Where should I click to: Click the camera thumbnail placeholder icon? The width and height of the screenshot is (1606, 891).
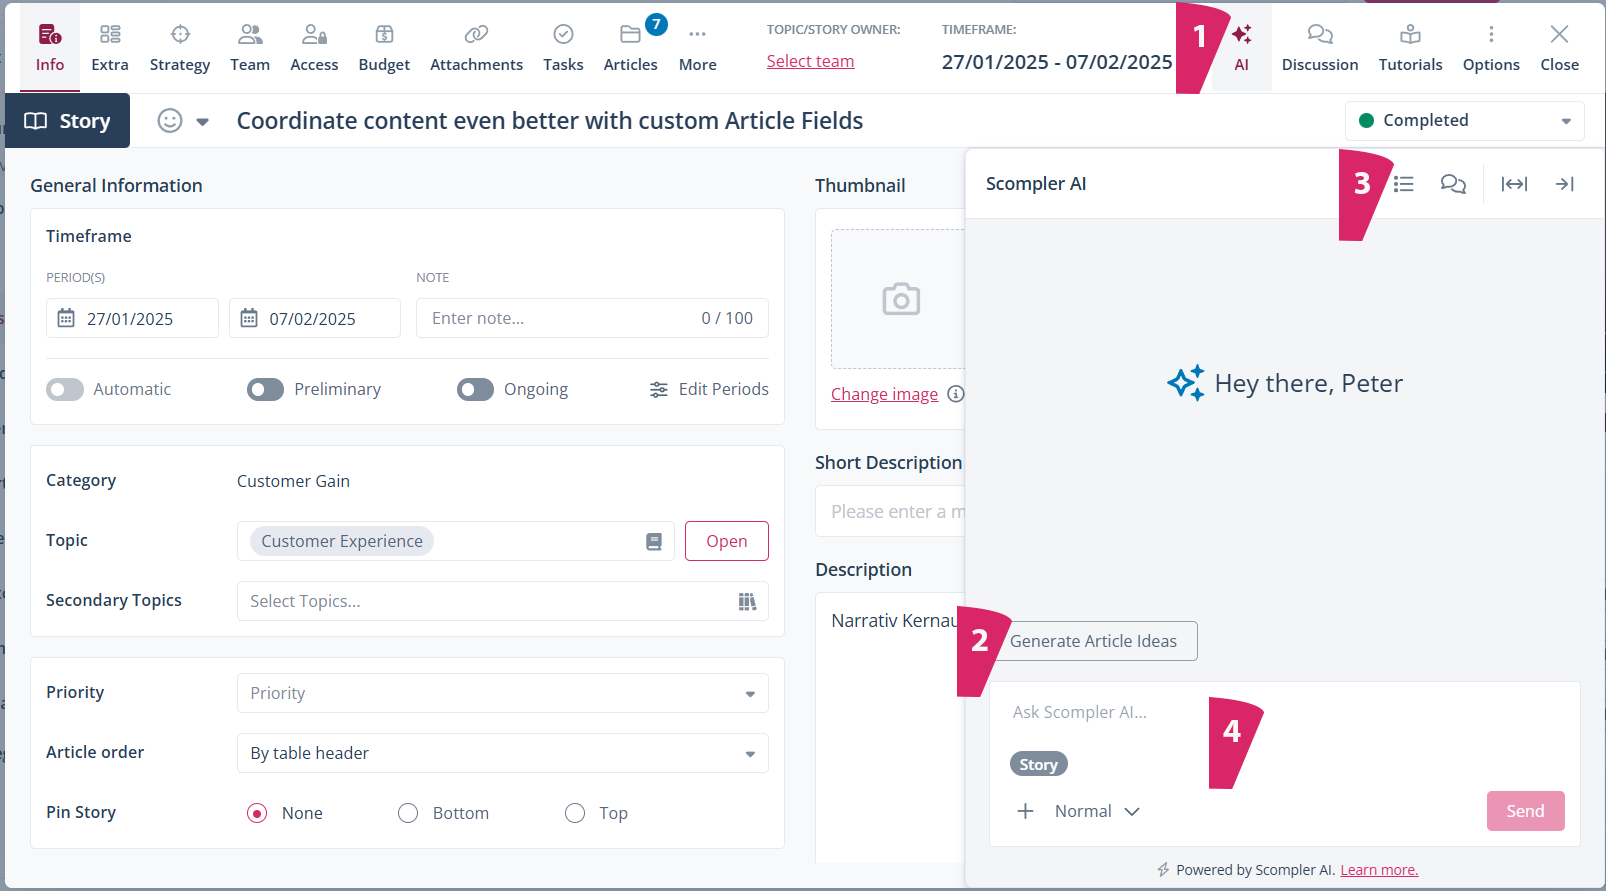pyautogui.click(x=900, y=299)
